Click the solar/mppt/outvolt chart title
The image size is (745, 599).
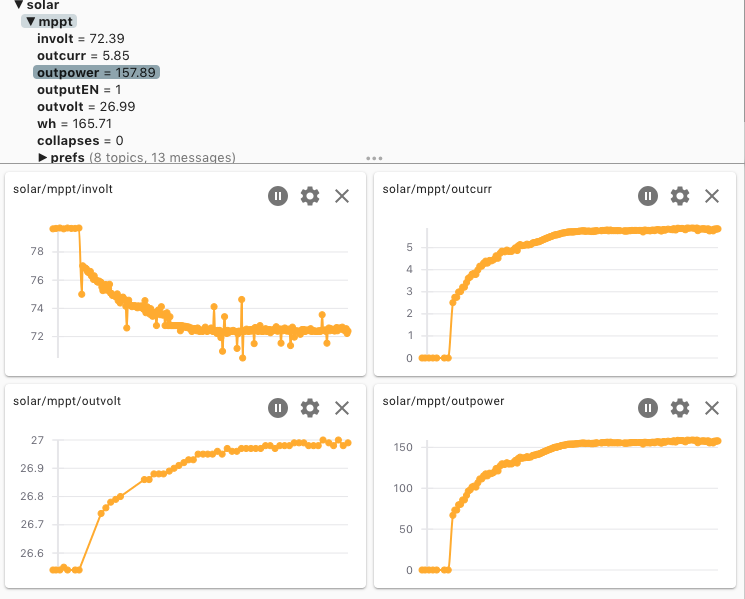tap(67, 401)
